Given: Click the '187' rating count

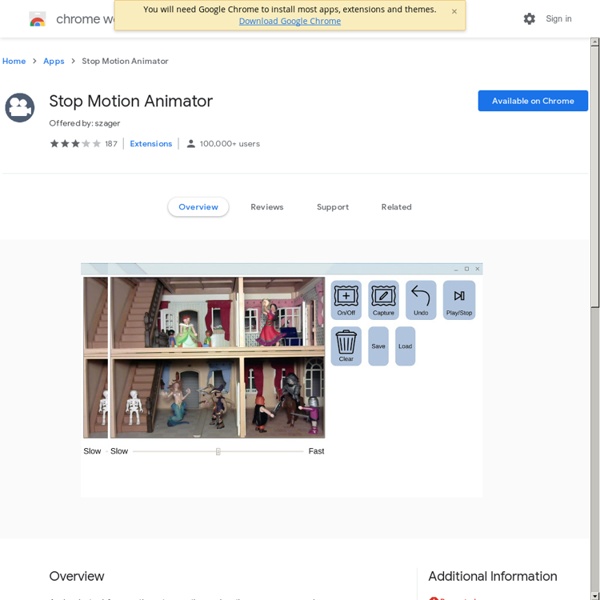Looking at the screenshot, I should pyautogui.click(x=111, y=144).
